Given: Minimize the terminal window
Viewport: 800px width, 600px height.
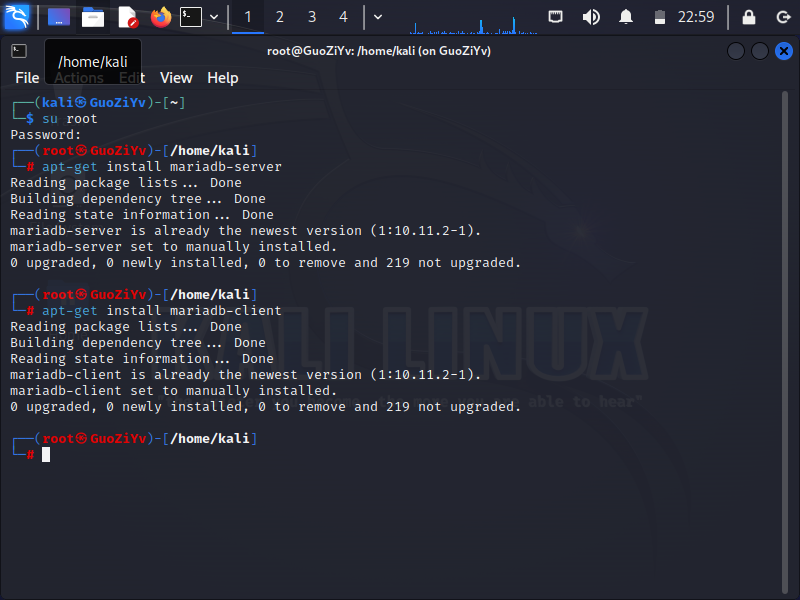Looking at the screenshot, I should (736, 51).
